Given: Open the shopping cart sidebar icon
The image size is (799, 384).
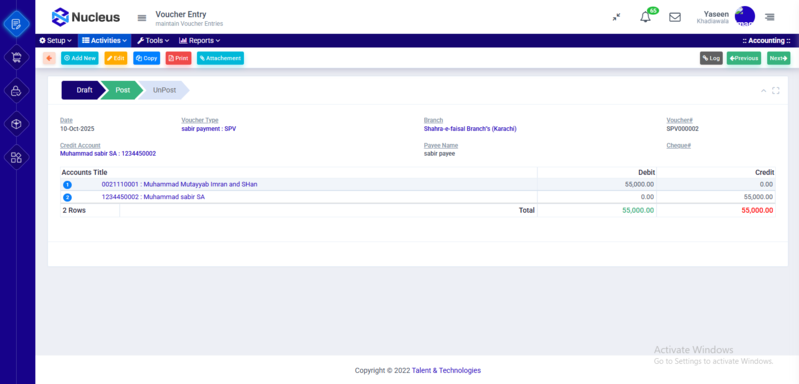Looking at the screenshot, I should [16, 58].
